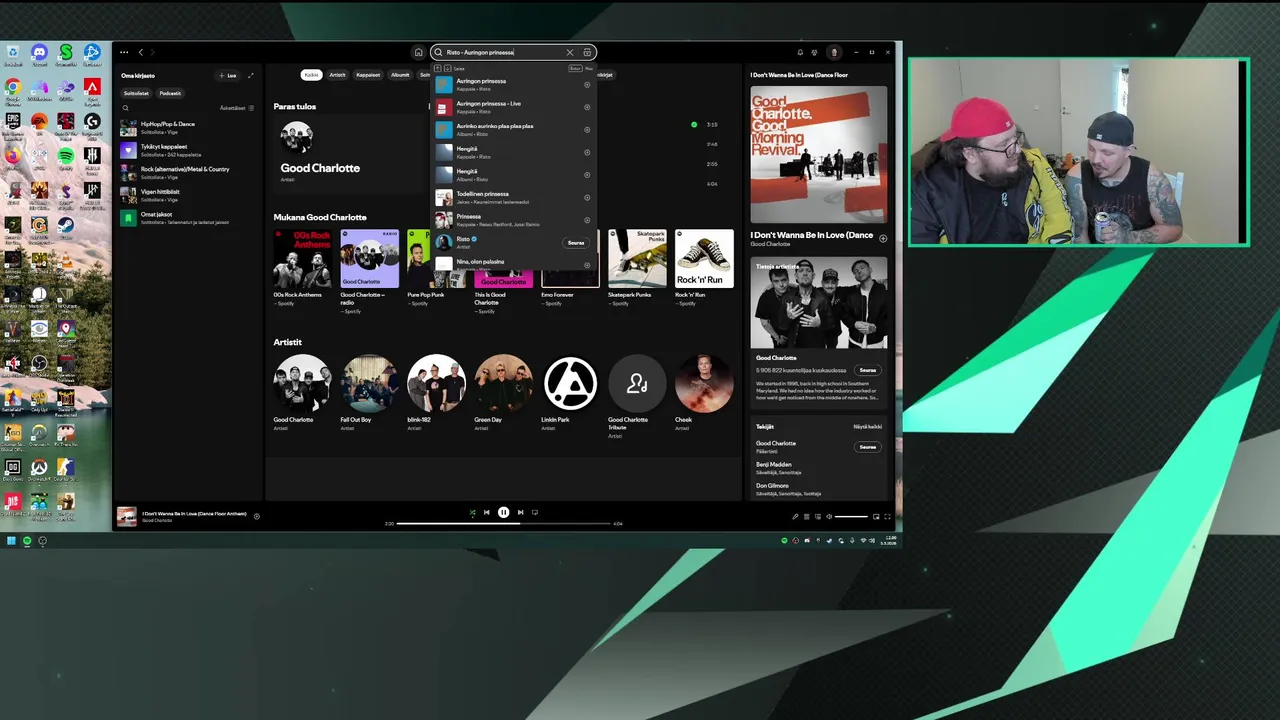Skip to previous track
1280x720 pixels.
click(x=487, y=512)
